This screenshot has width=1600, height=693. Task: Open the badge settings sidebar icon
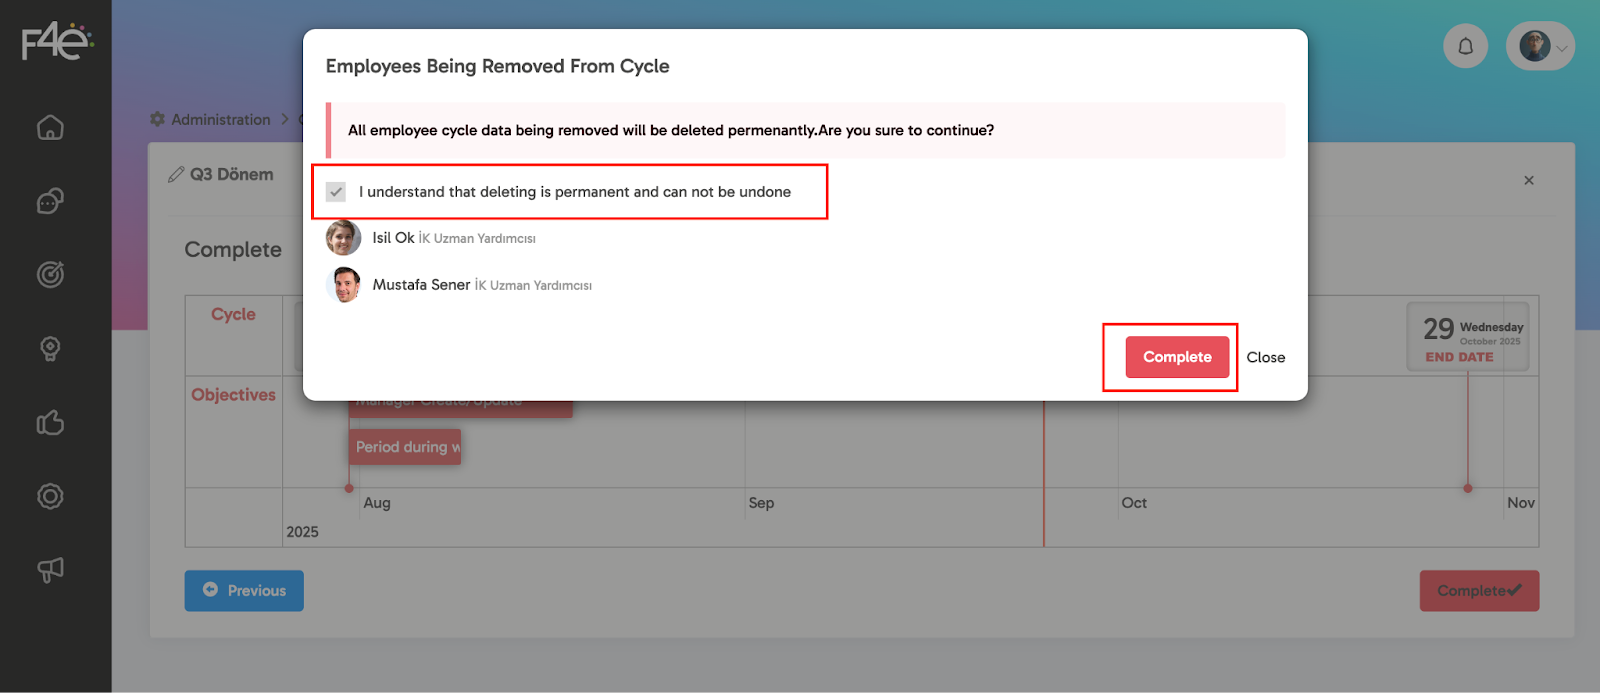tap(50, 496)
